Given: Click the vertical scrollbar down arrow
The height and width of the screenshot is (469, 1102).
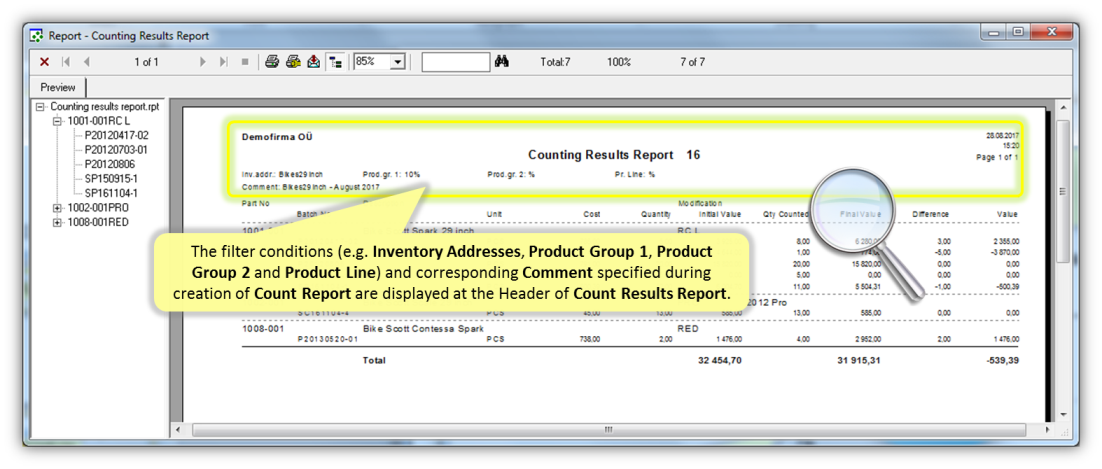Looking at the screenshot, I should 1063,415.
